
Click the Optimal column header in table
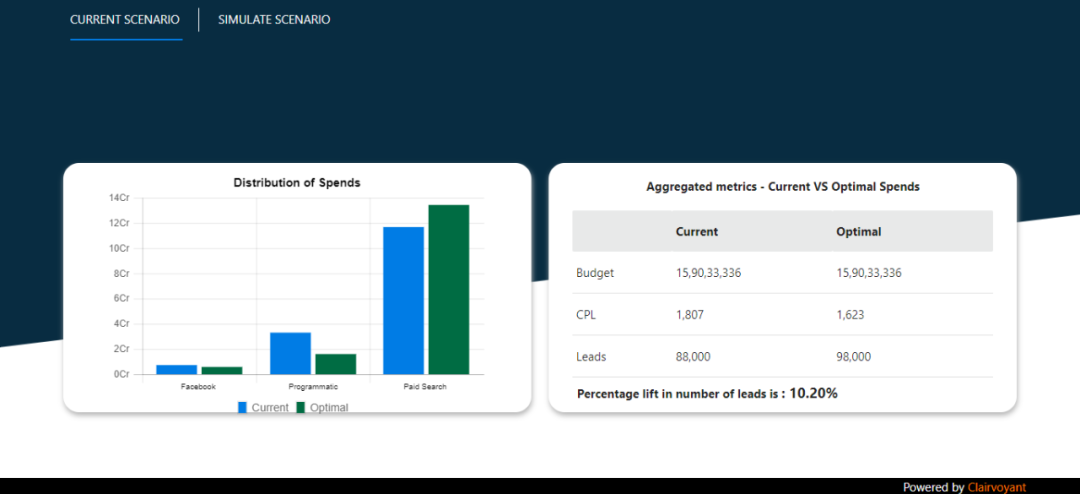tap(859, 232)
